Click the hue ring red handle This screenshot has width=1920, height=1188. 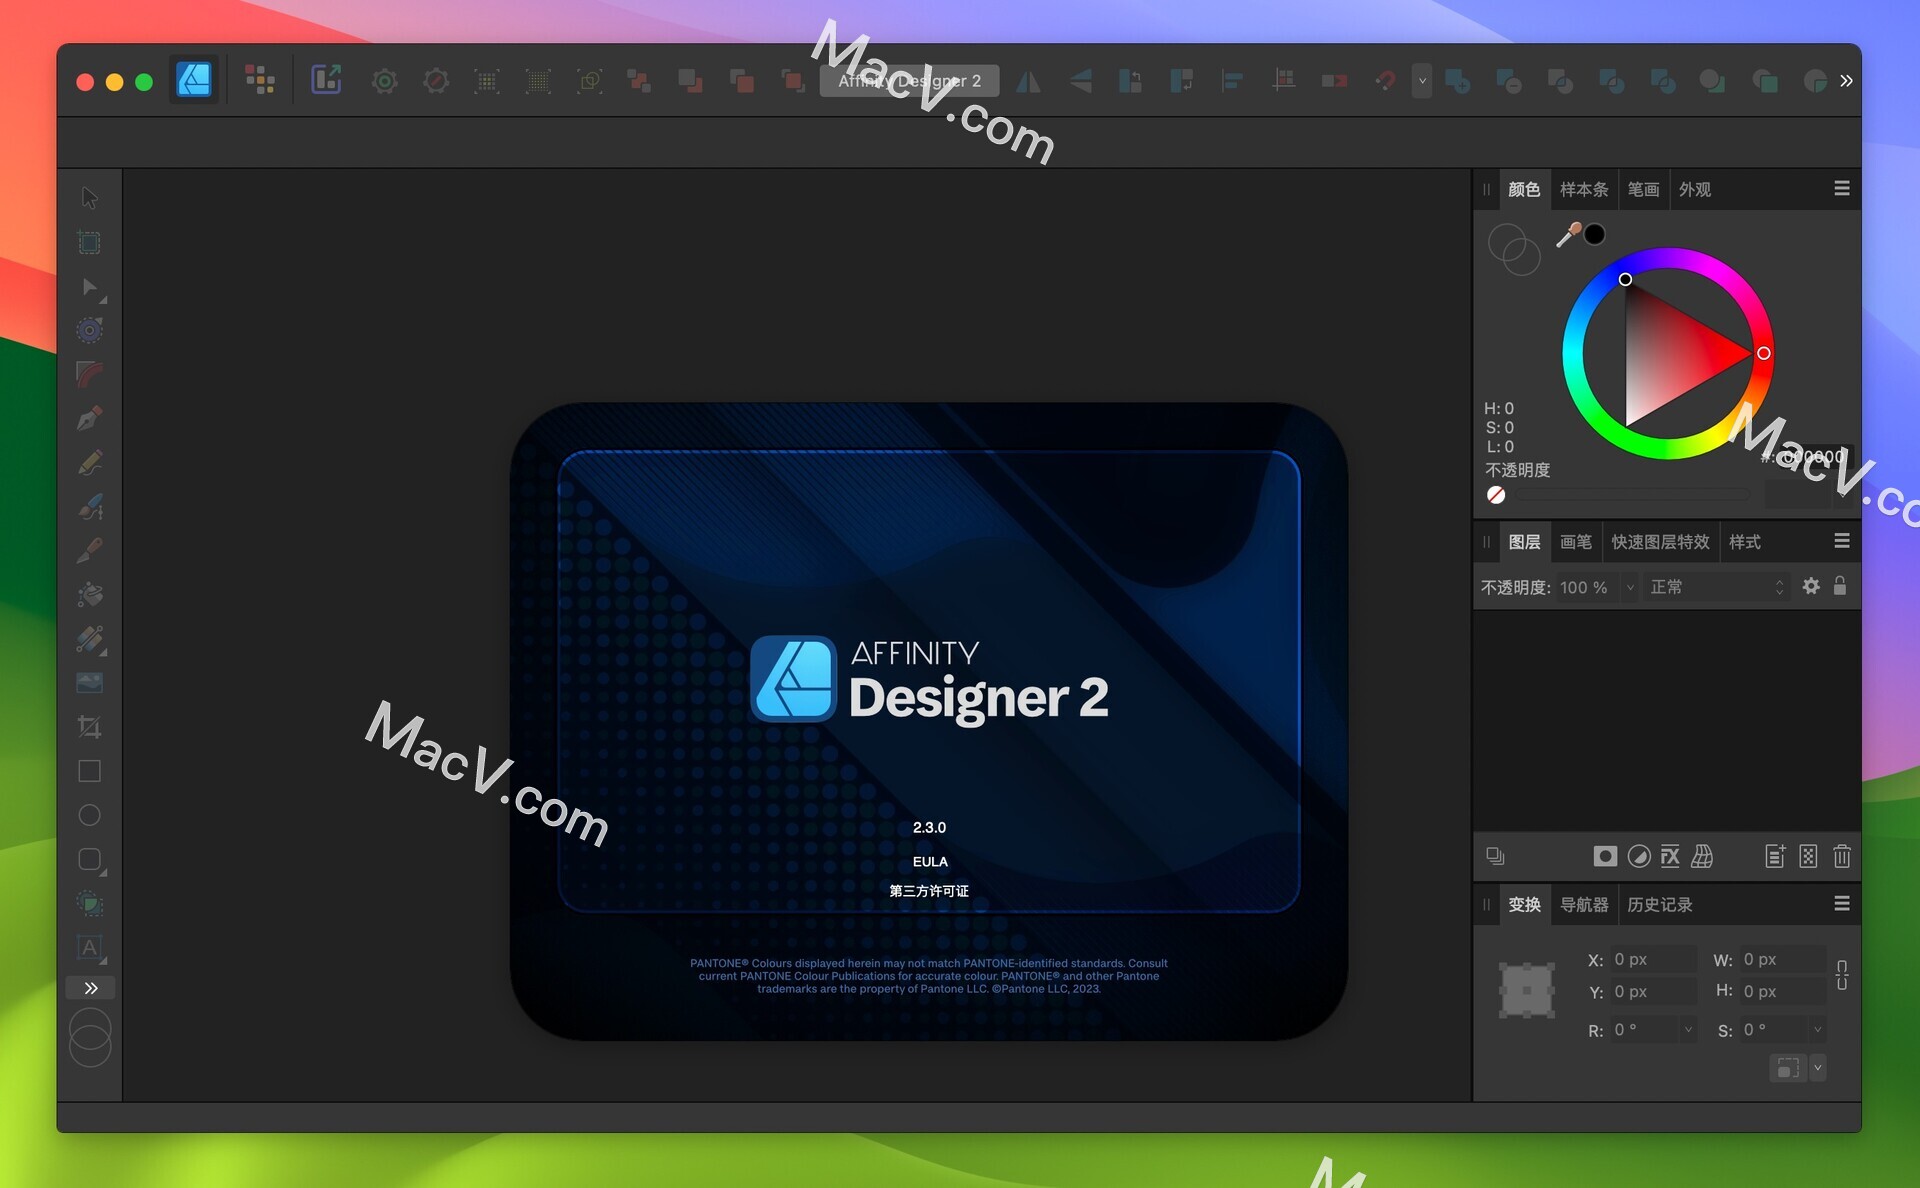click(1764, 353)
